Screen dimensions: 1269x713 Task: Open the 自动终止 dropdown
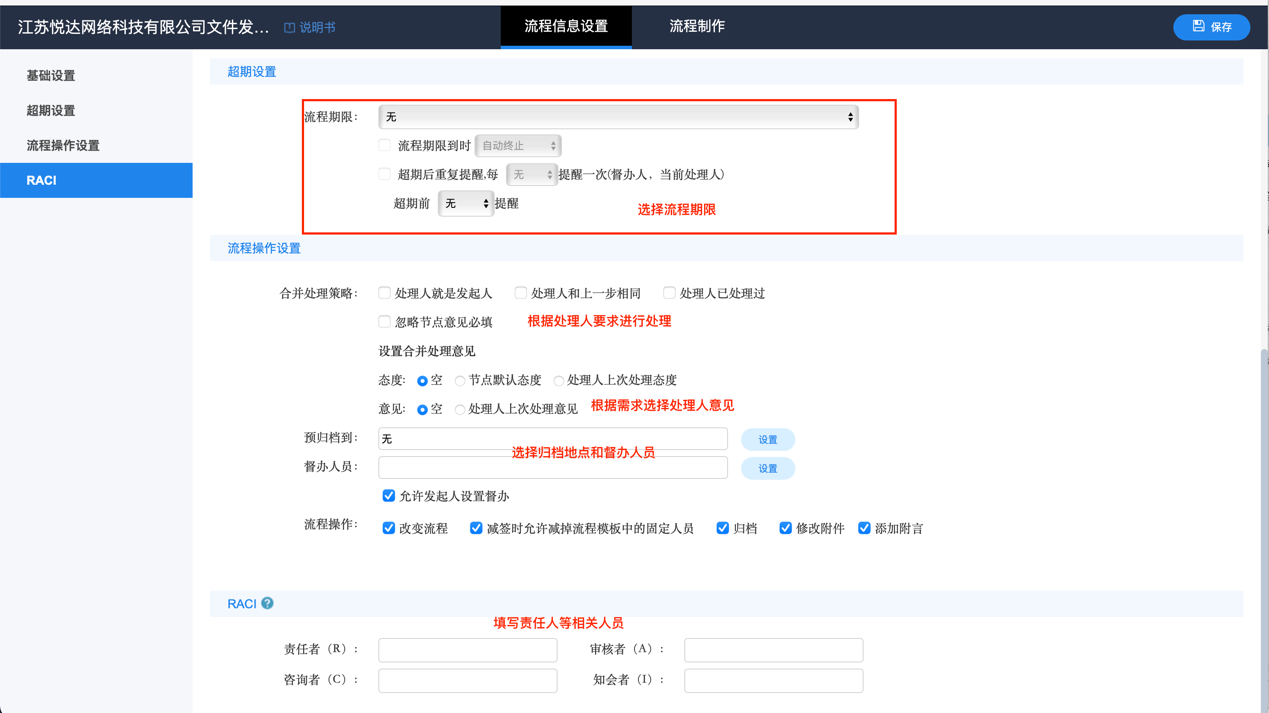(518, 144)
